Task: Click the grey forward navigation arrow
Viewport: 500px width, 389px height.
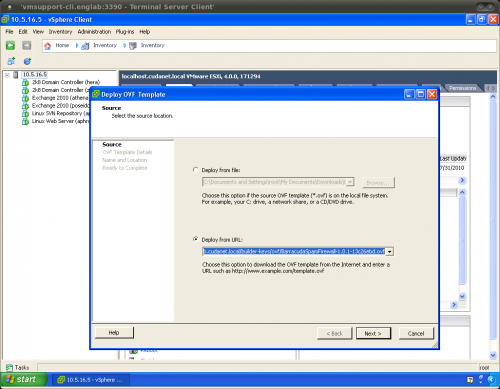Action: [27, 45]
